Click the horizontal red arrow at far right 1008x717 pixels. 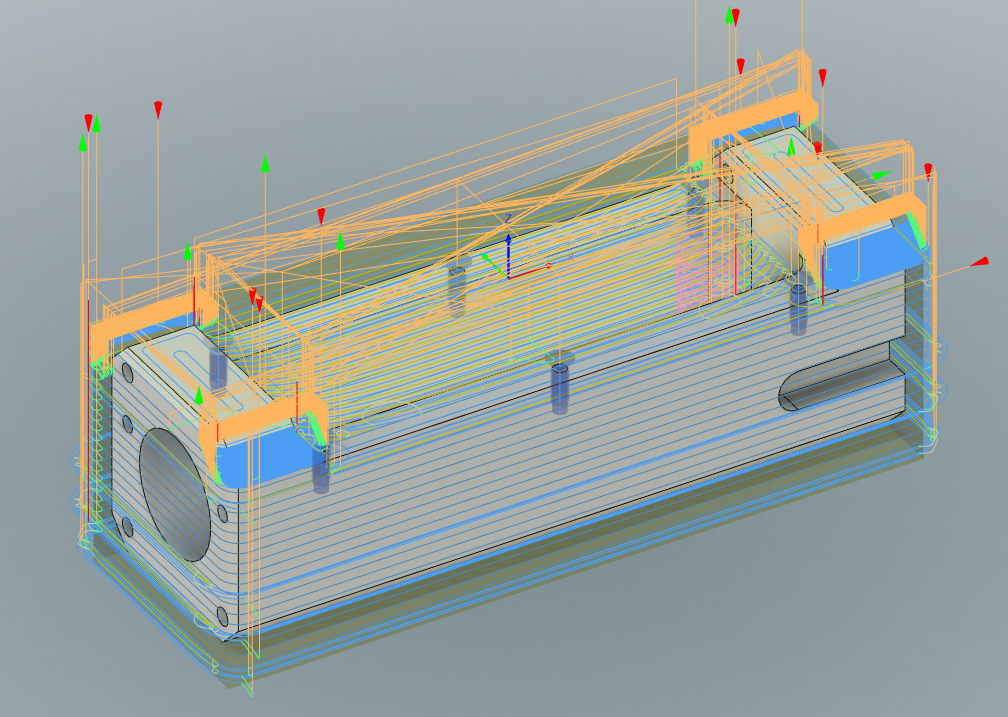tap(980, 263)
